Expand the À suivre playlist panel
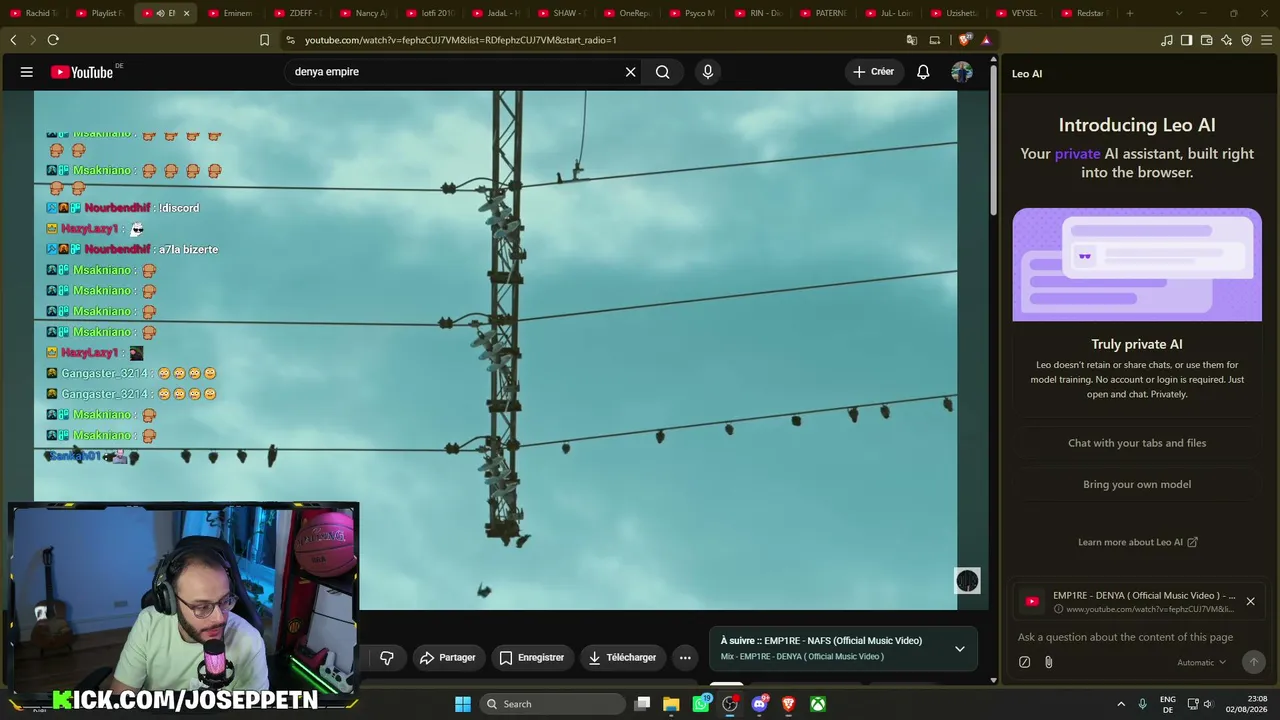The width and height of the screenshot is (1280, 720). point(960,648)
